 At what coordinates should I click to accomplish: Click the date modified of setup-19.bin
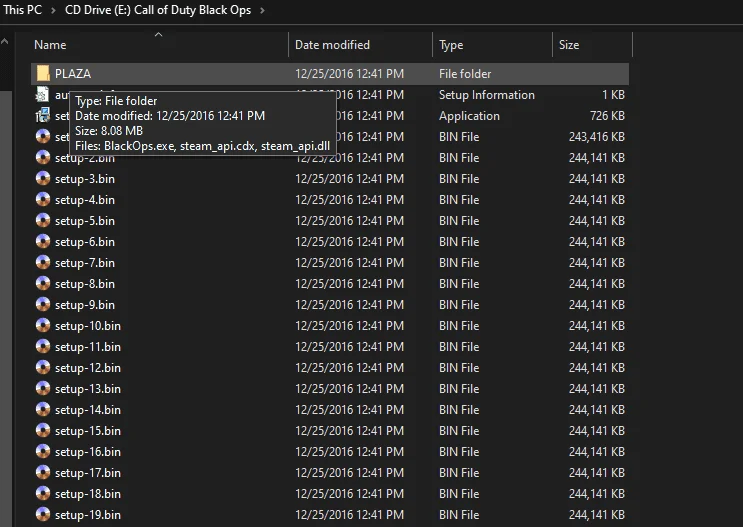[349, 515]
